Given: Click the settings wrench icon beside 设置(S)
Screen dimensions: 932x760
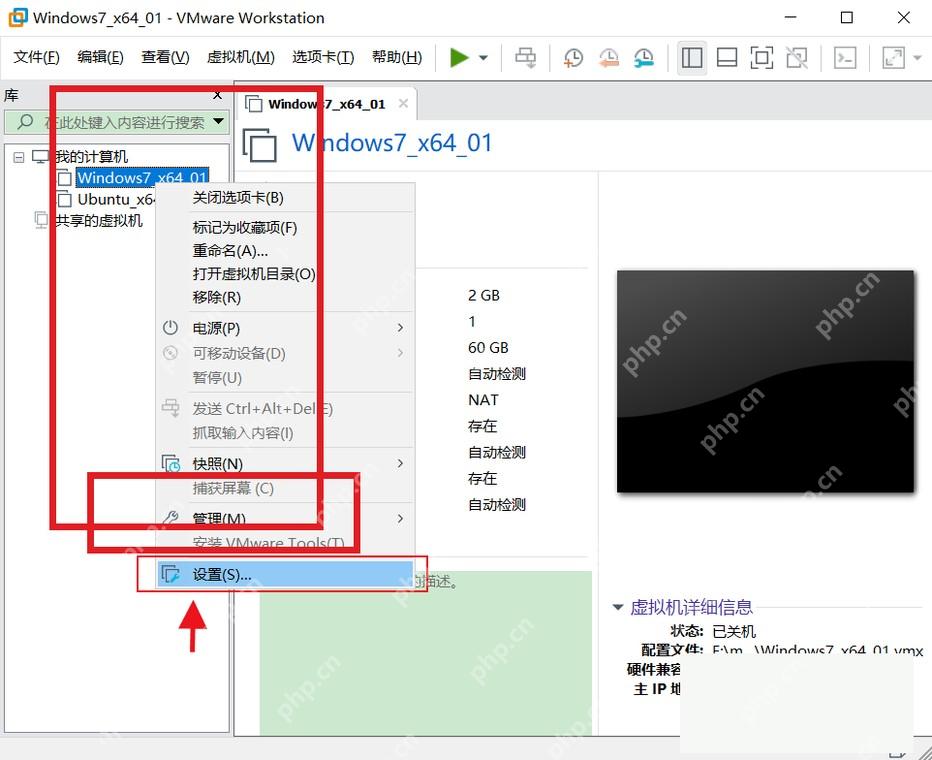Looking at the screenshot, I should [x=171, y=575].
